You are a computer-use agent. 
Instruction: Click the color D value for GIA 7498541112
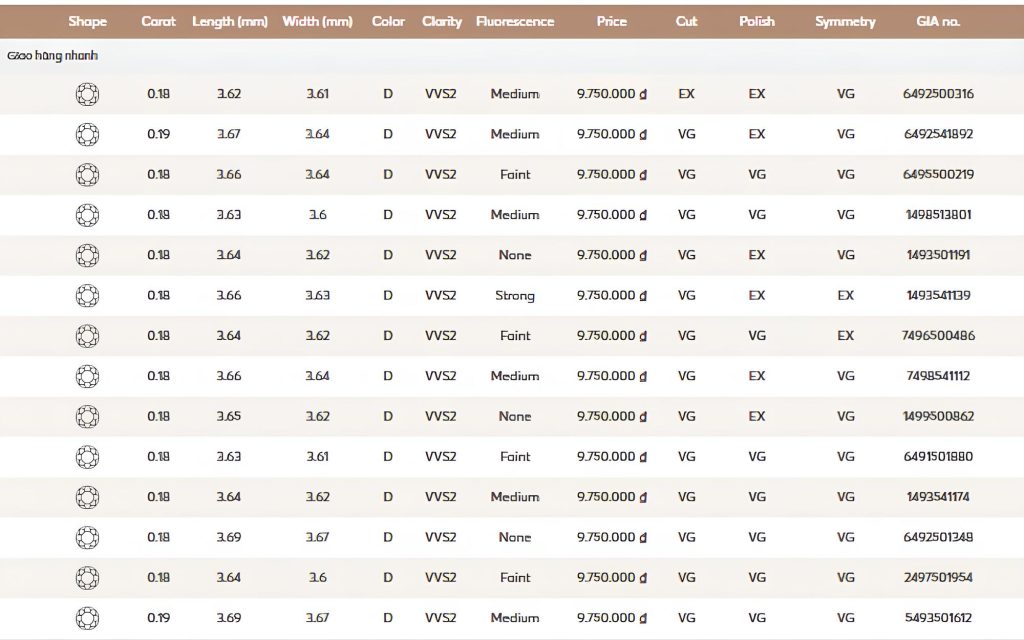(x=388, y=376)
